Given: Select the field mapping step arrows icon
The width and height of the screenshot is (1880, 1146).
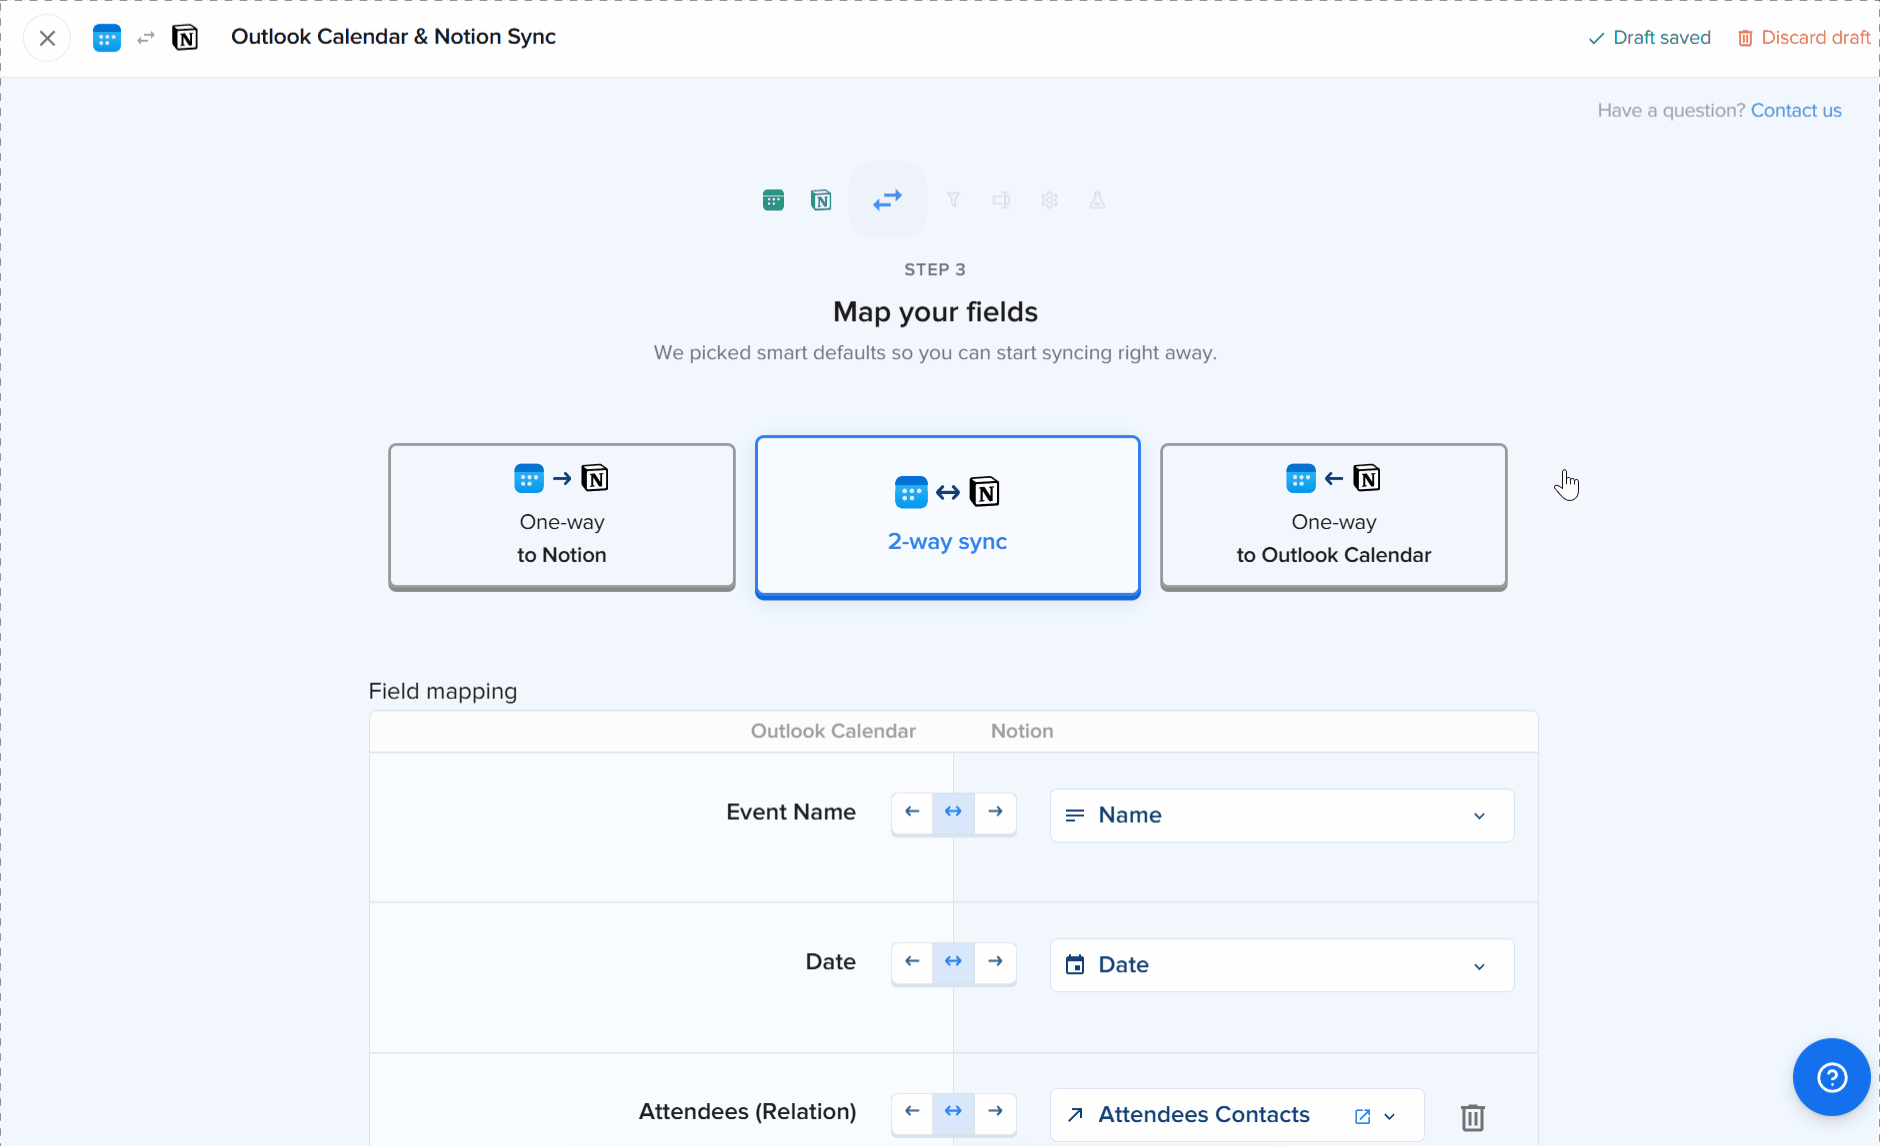Looking at the screenshot, I should pyautogui.click(x=887, y=200).
